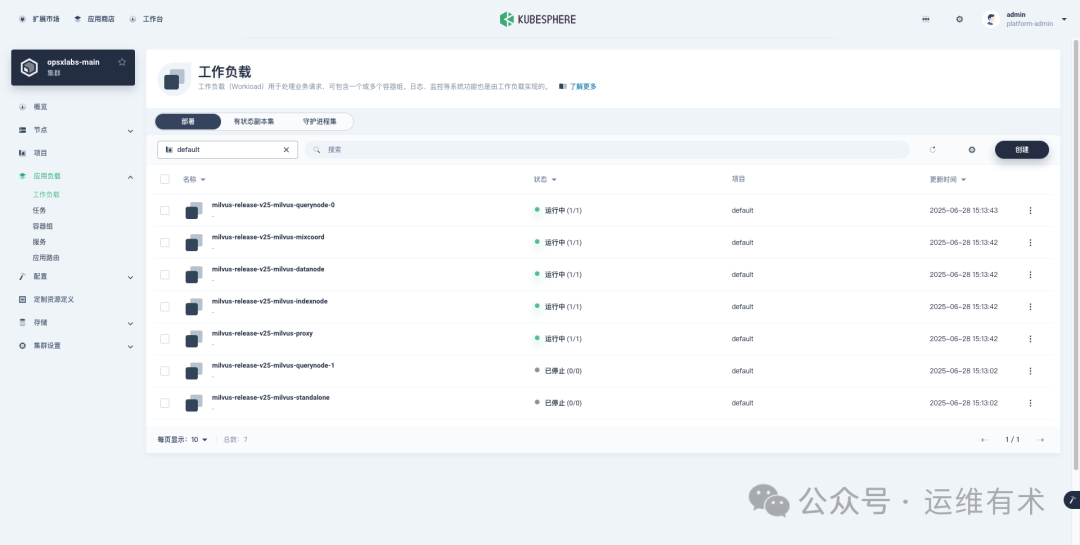
Task: Click the workload search field
Action: (x=607, y=150)
